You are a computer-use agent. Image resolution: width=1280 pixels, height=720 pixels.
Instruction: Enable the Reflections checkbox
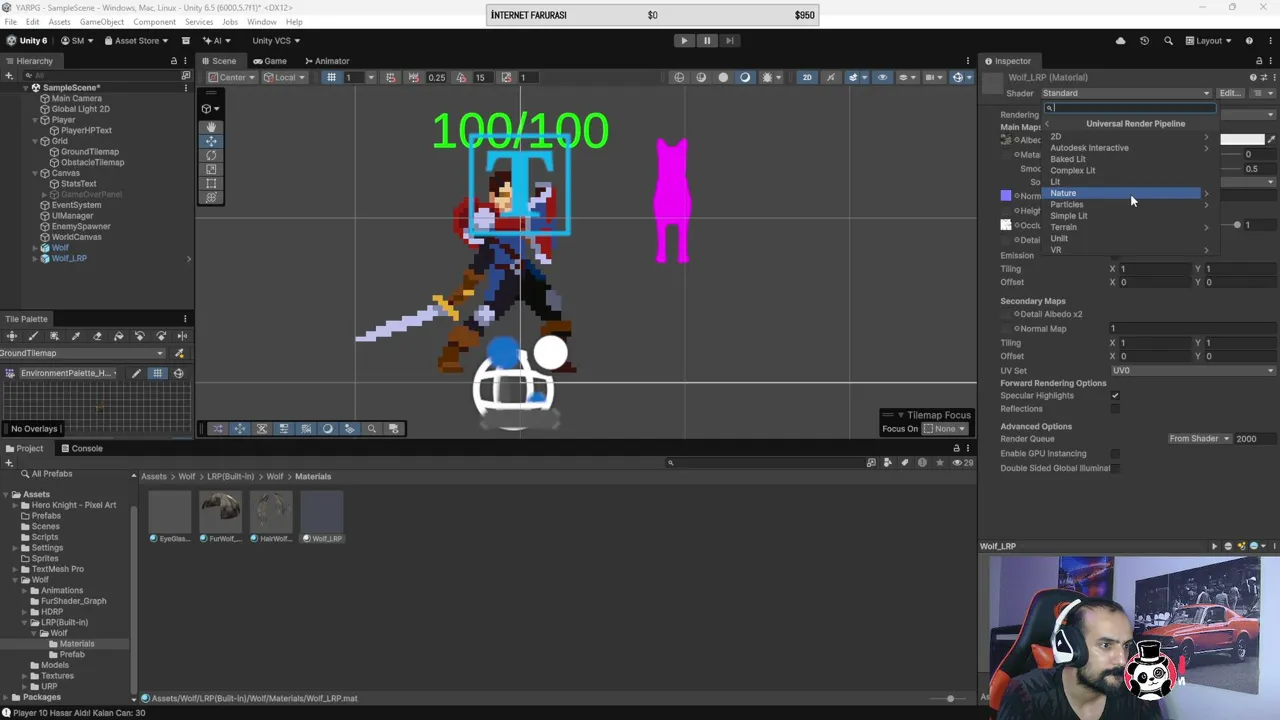click(1115, 409)
